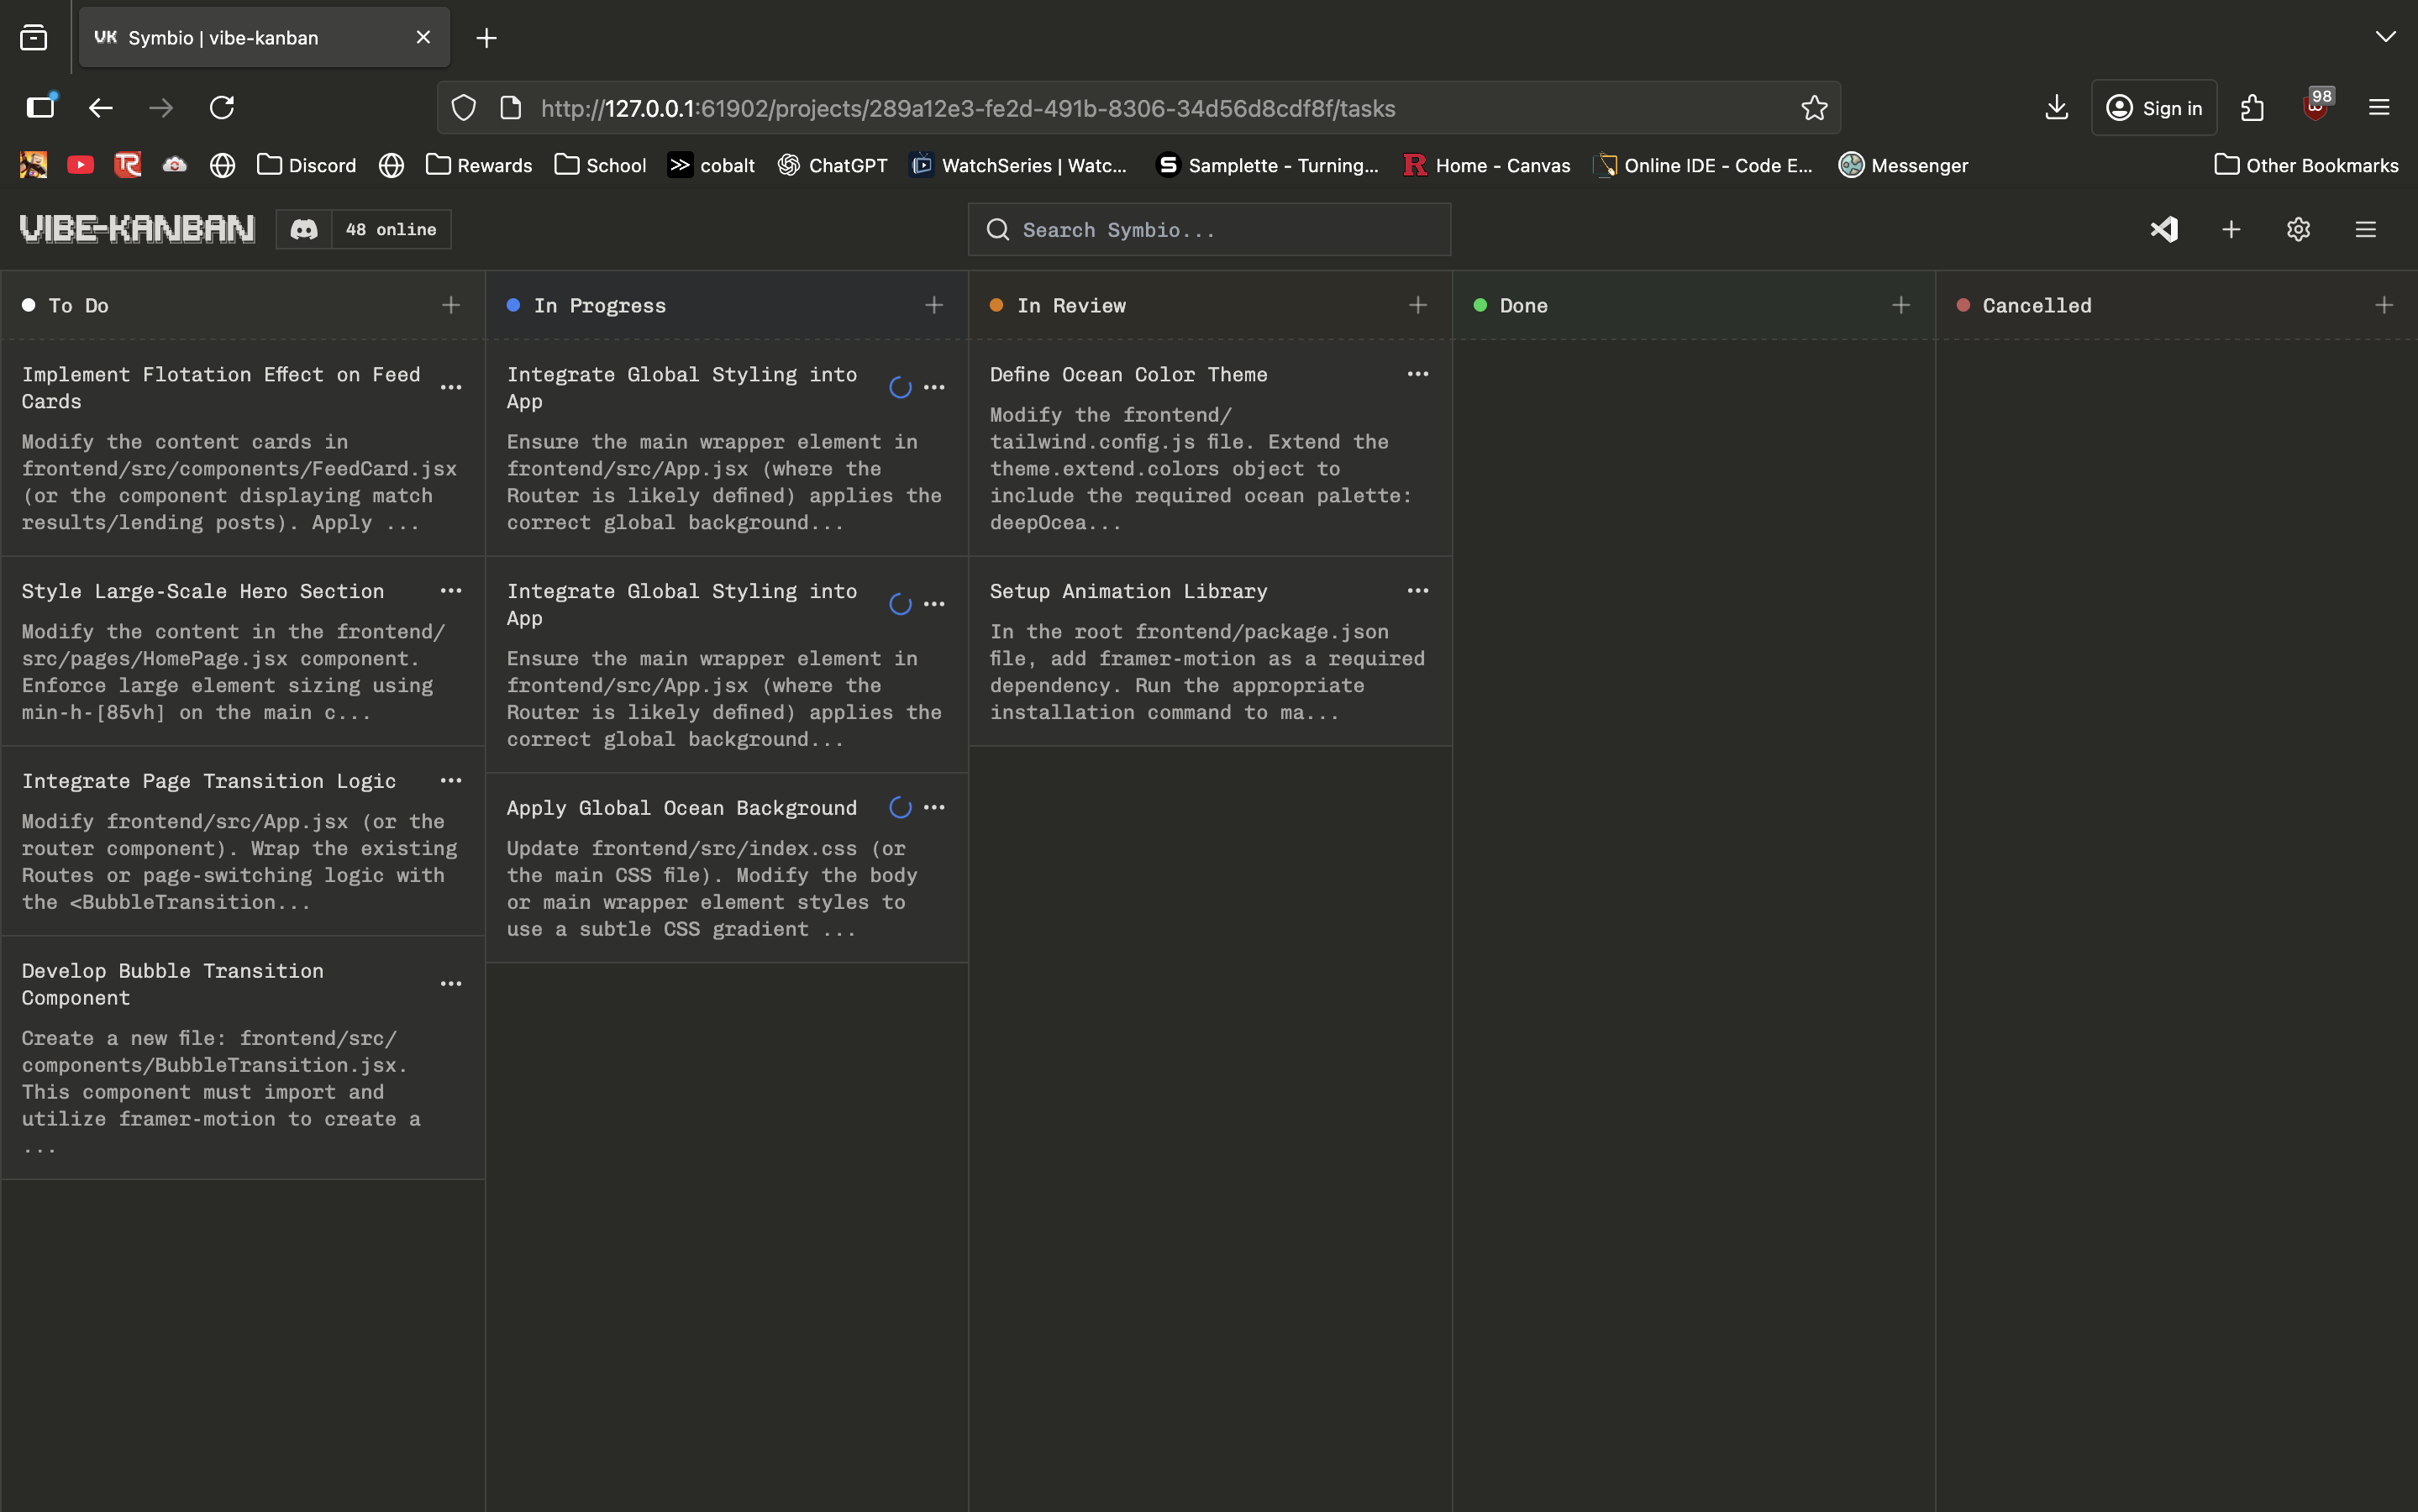
Task: Open the School bookmarks folder
Action: point(600,165)
